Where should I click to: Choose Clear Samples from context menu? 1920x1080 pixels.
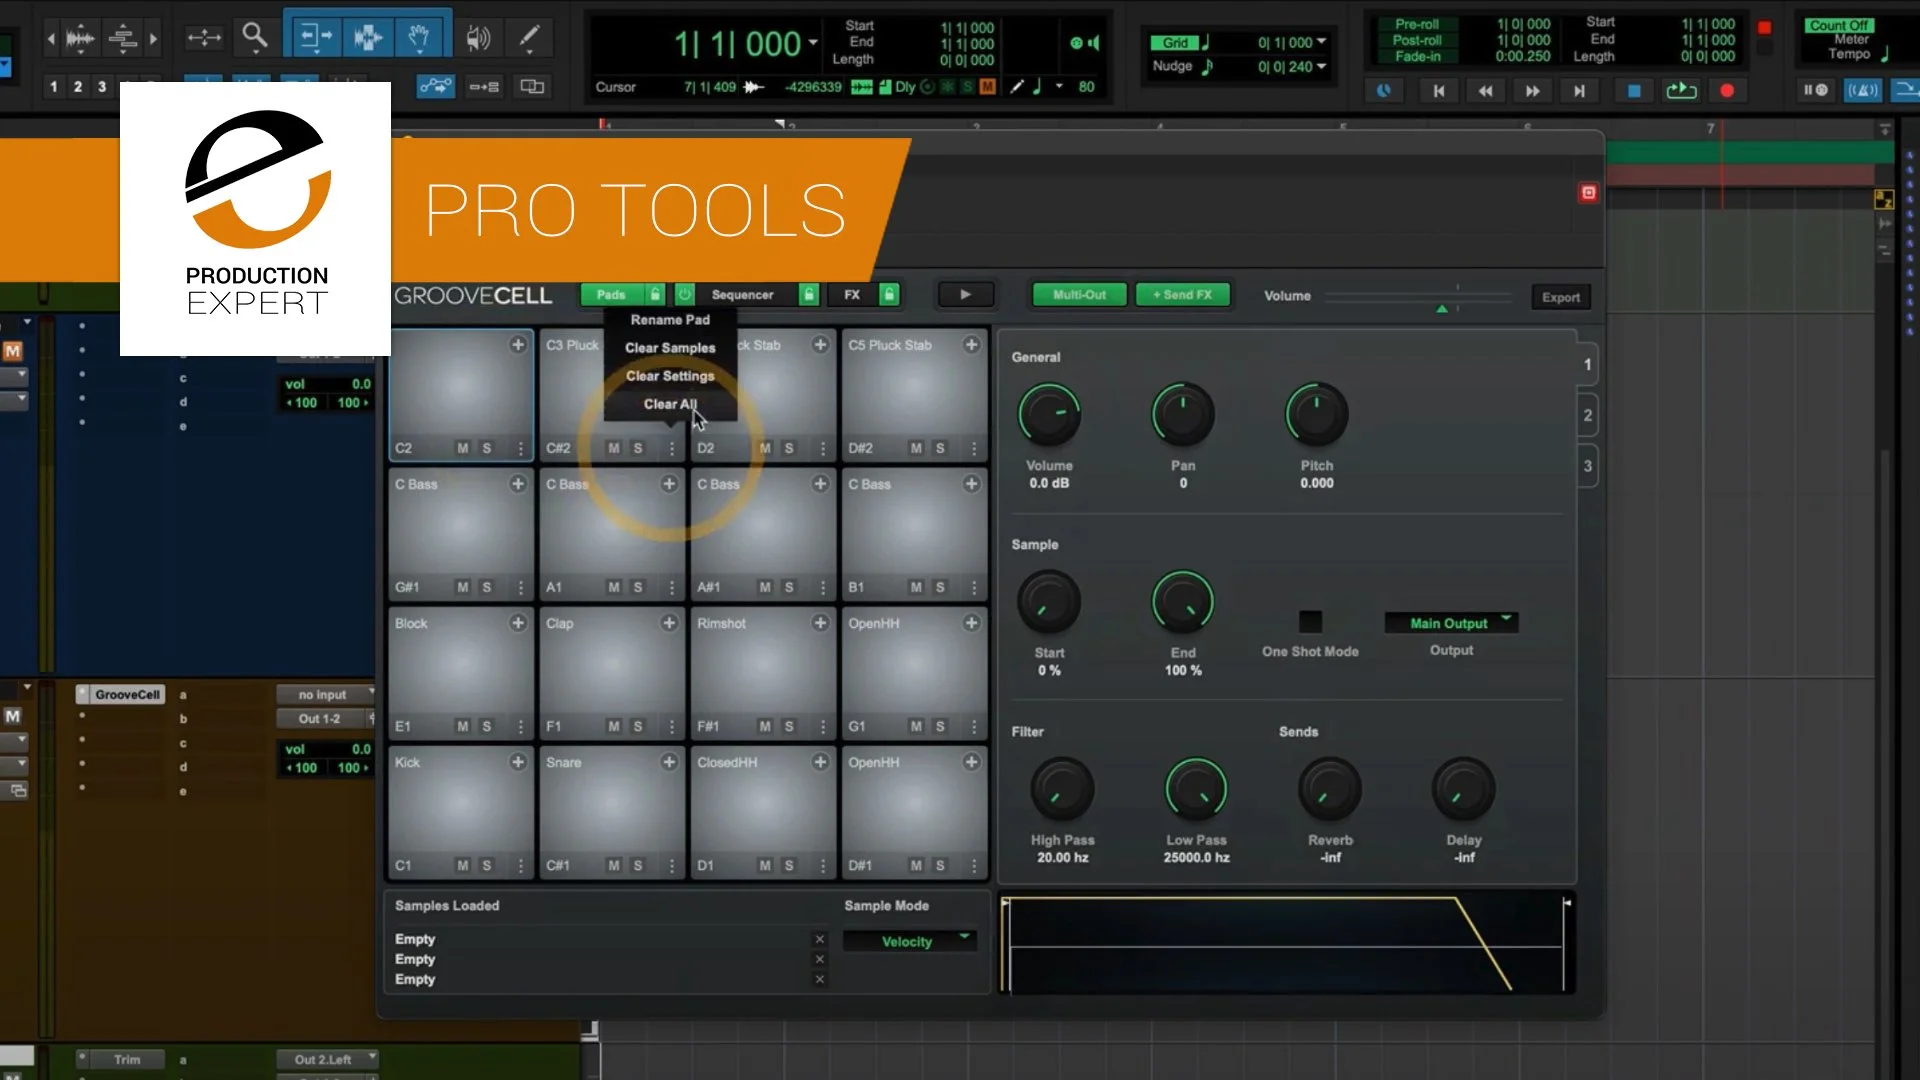670,348
